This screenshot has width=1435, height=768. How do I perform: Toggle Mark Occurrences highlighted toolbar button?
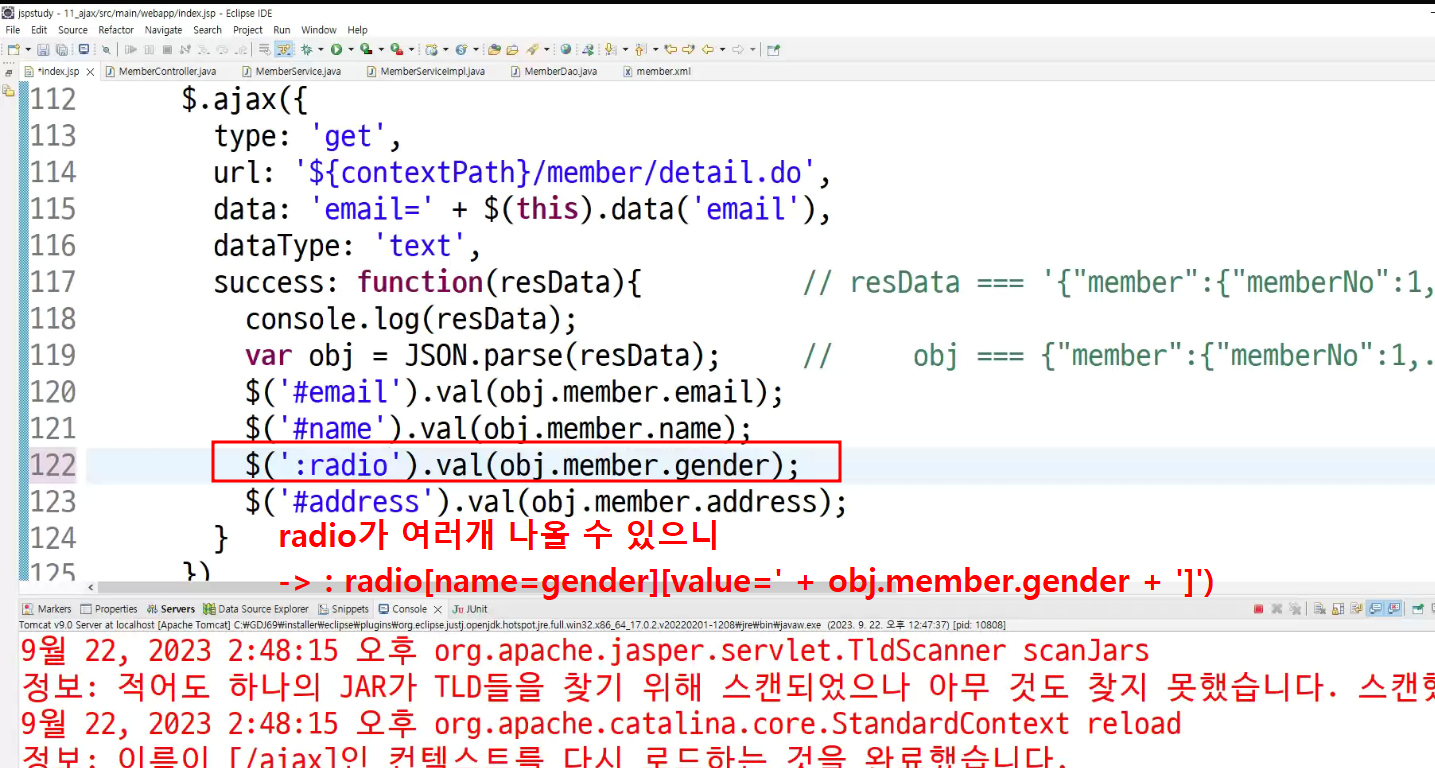[x=284, y=49]
